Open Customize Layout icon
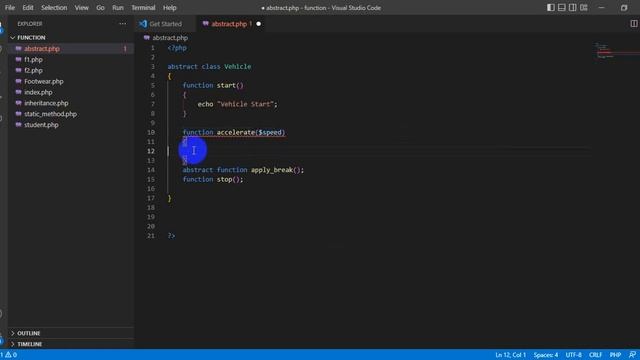The width and height of the screenshot is (640, 360). pyautogui.click(x=584, y=7)
